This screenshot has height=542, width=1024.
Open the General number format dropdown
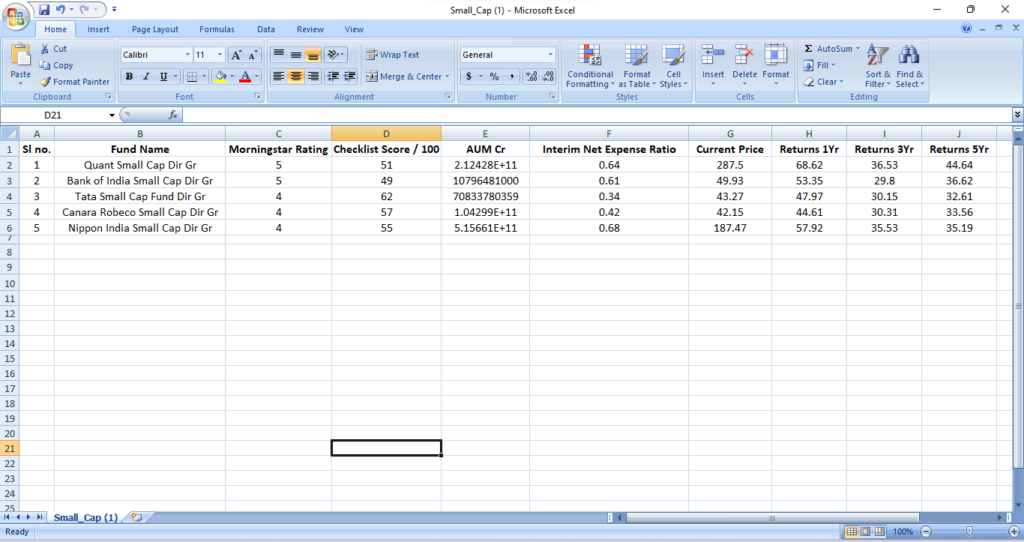point(550,55)
